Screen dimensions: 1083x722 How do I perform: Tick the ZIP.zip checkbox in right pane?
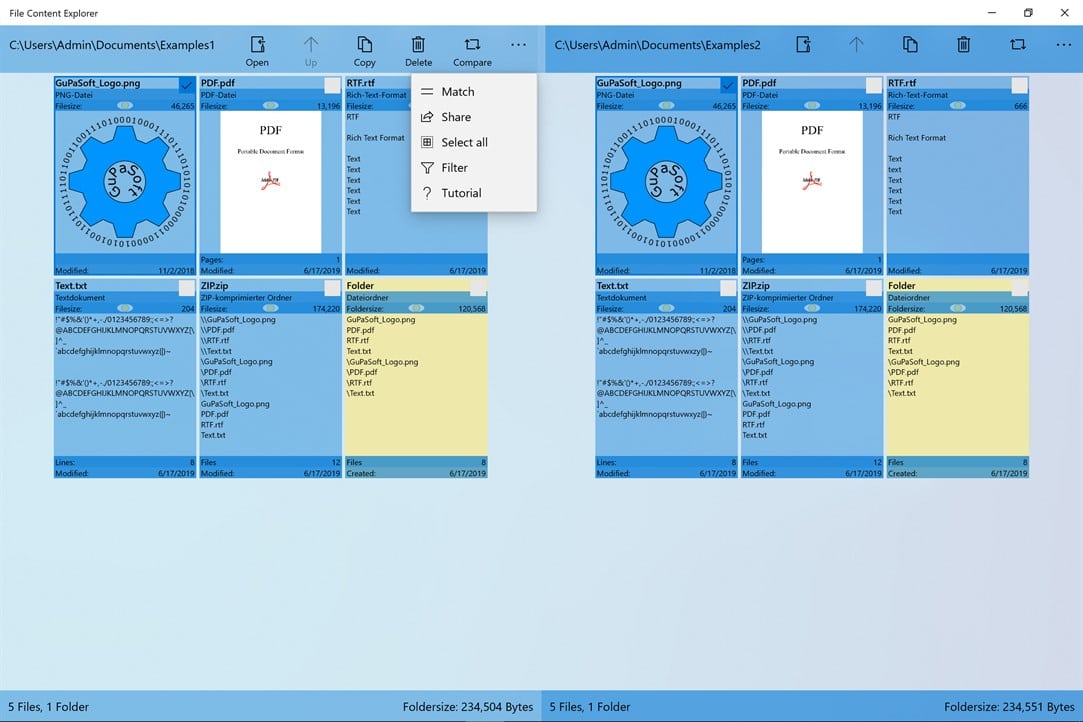874,288
